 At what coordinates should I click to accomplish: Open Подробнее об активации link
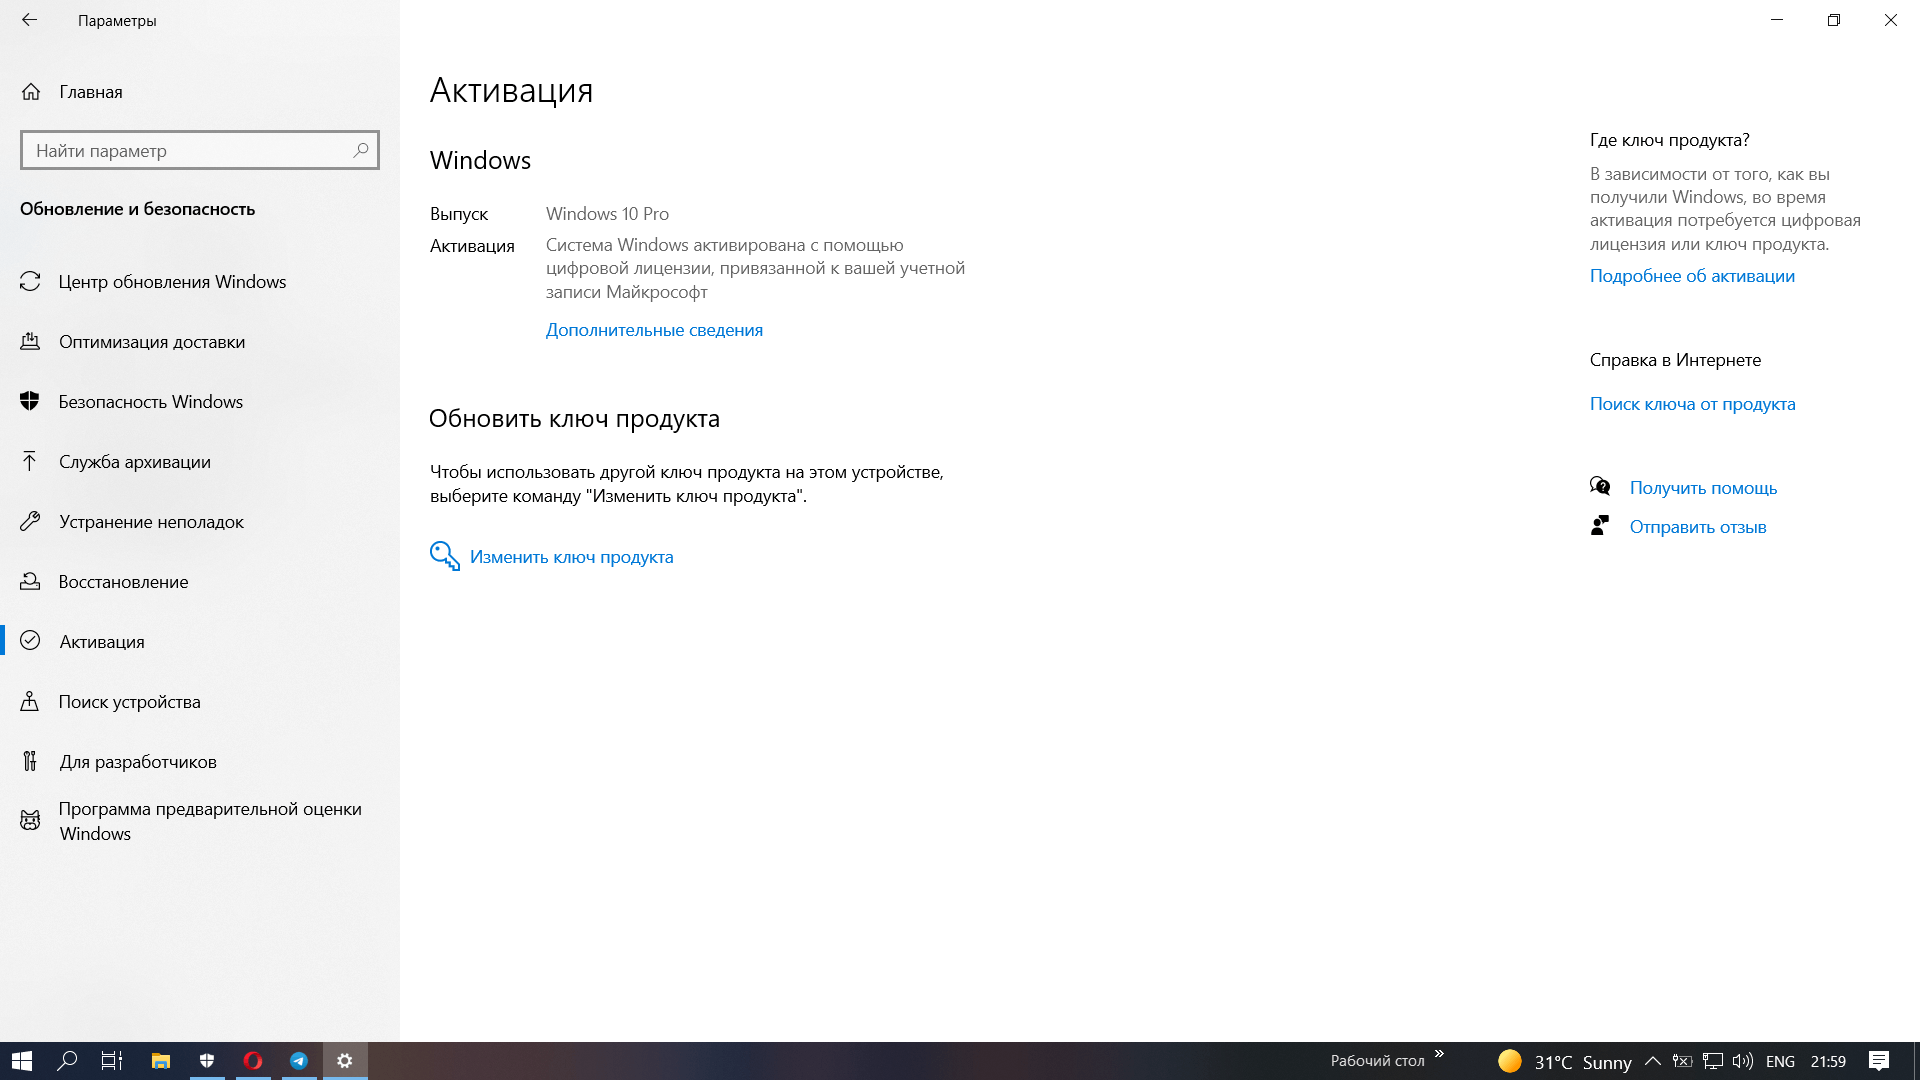1692,276
